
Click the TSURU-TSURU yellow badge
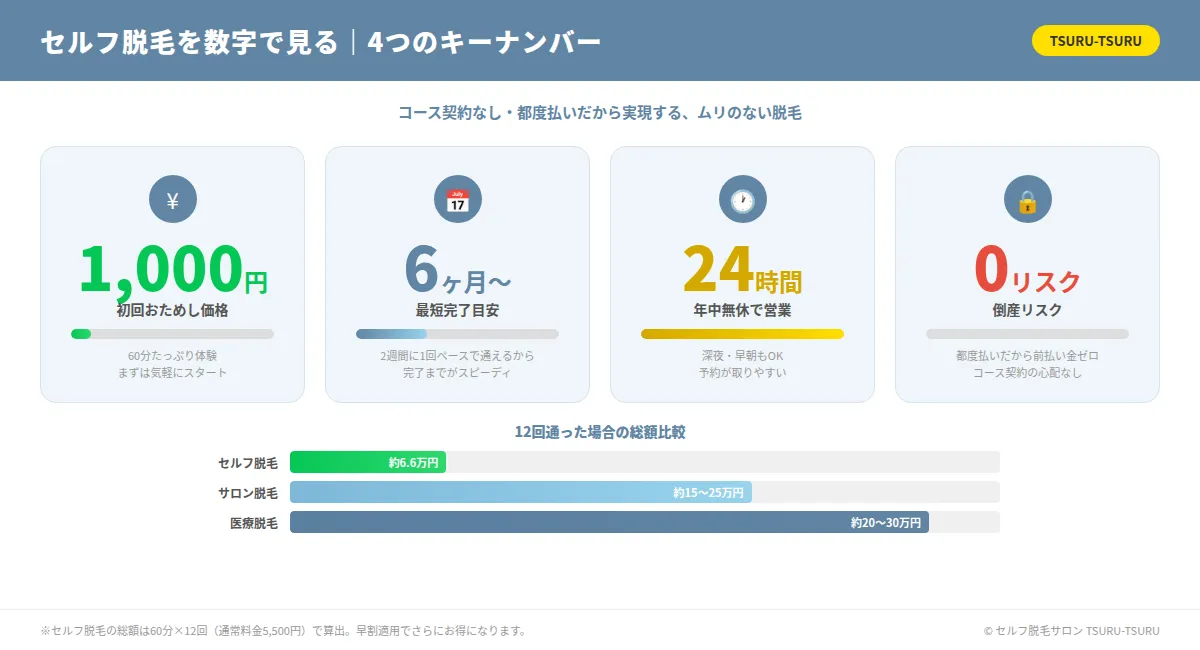tap(1096, 40)
